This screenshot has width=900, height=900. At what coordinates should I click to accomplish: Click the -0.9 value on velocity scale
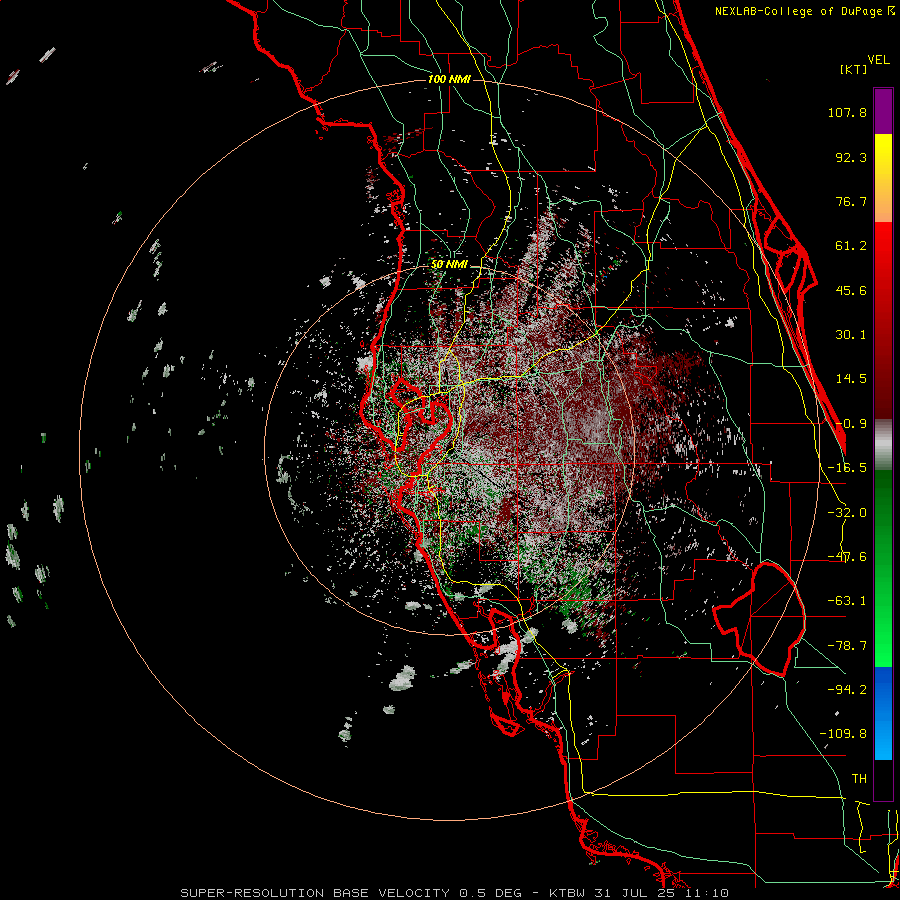[851, 424]
